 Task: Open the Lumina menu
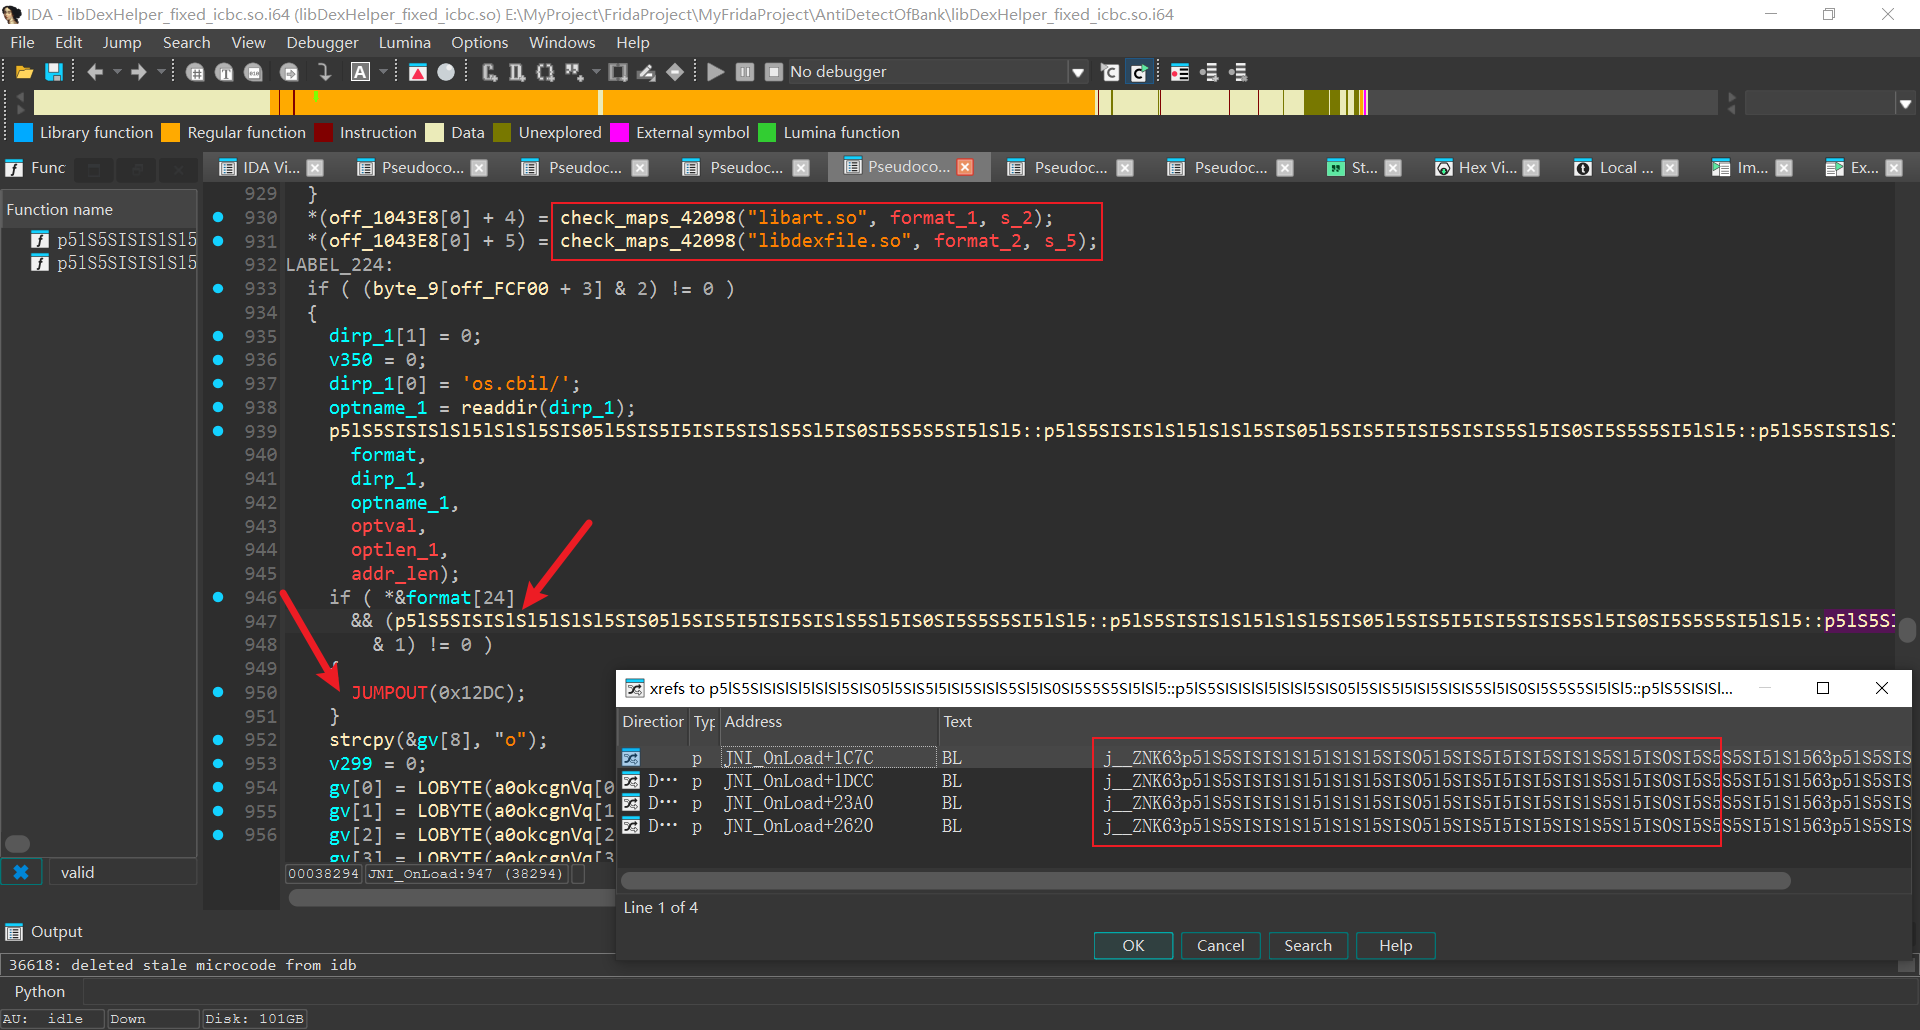(x=404, y=42)
